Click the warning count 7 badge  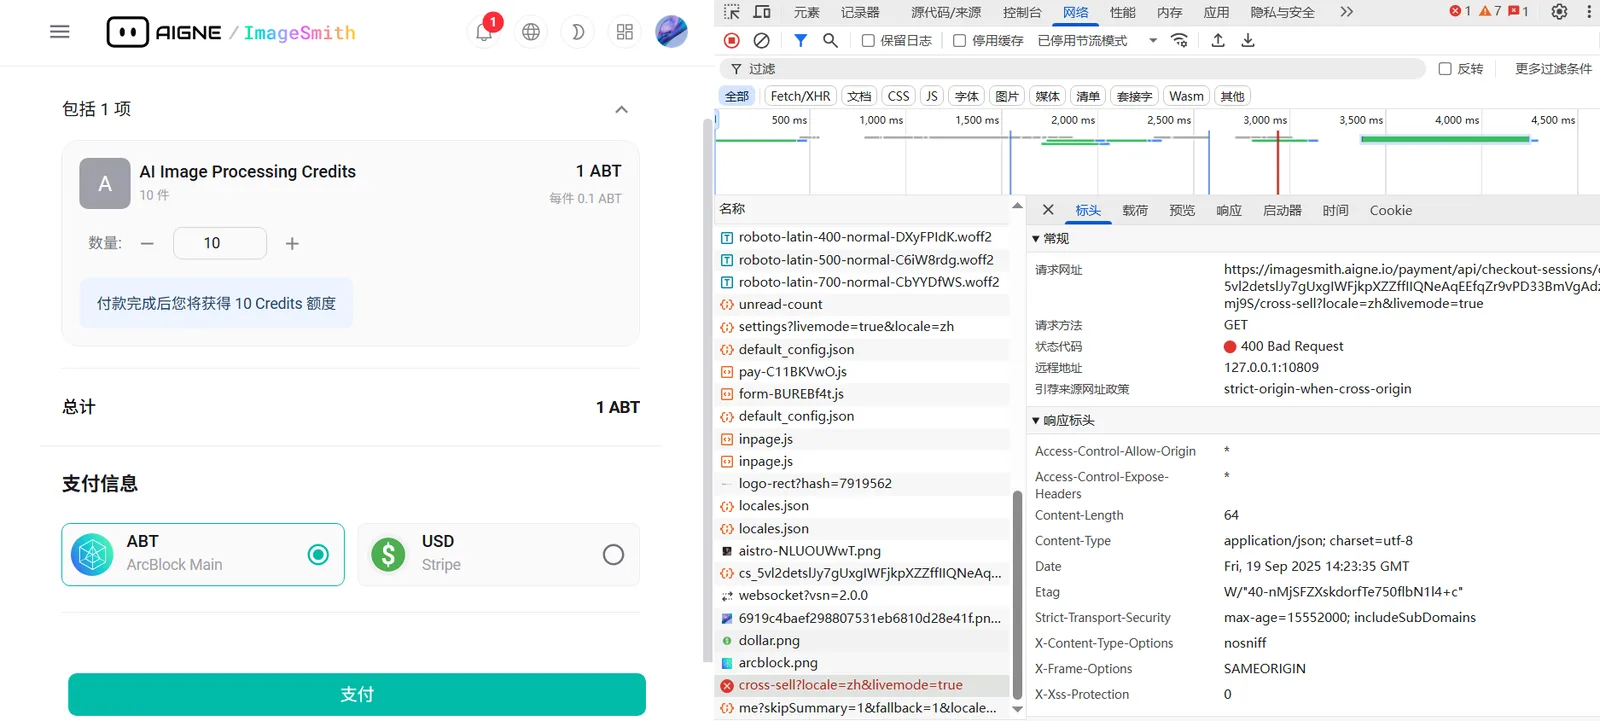pos(1490,12)
